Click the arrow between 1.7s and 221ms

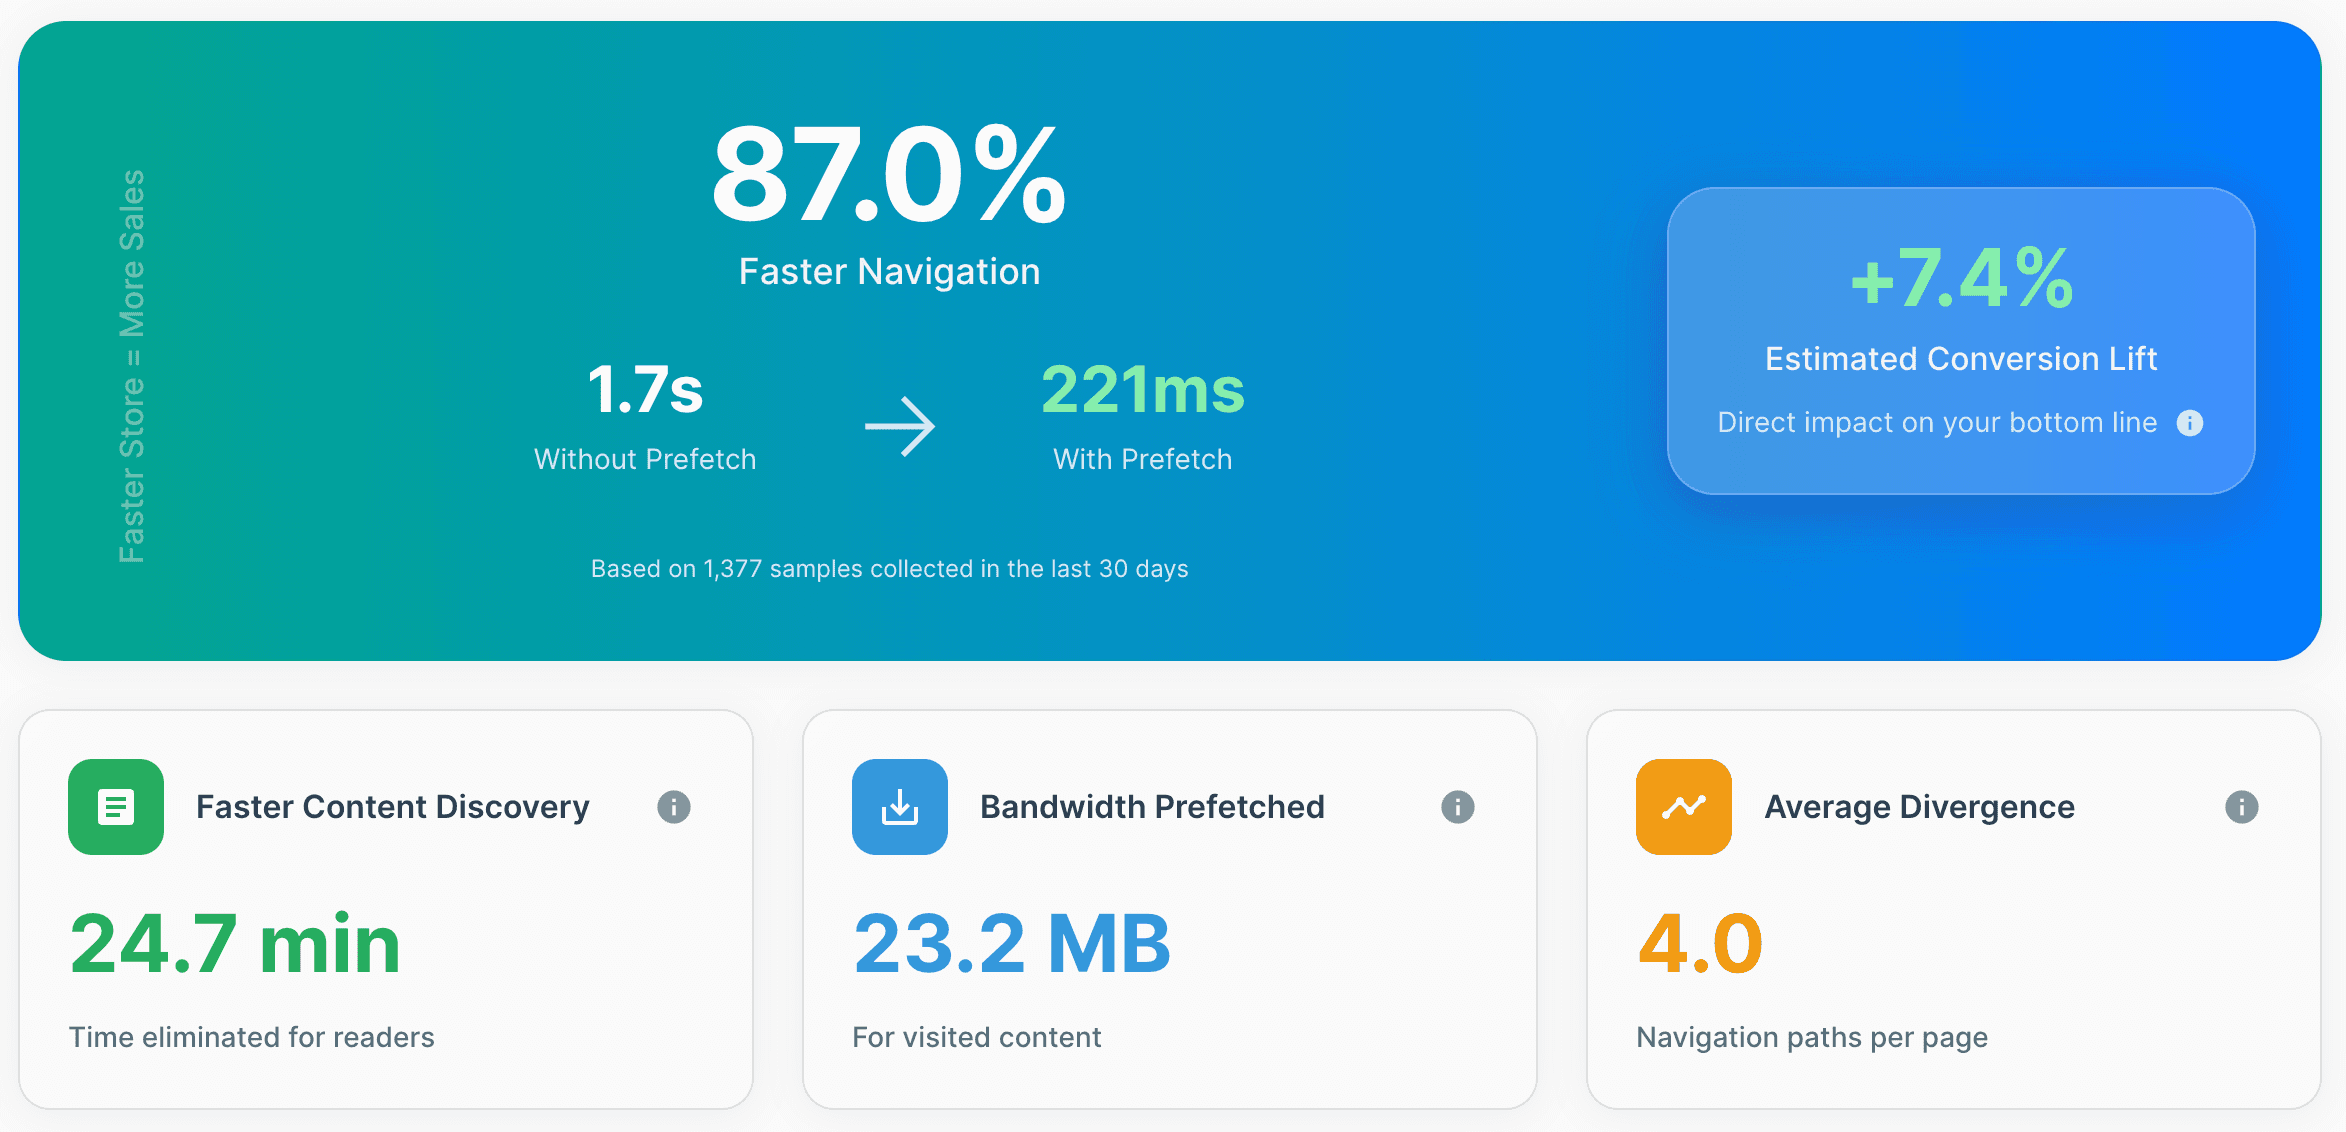click(x=901, y=422)
